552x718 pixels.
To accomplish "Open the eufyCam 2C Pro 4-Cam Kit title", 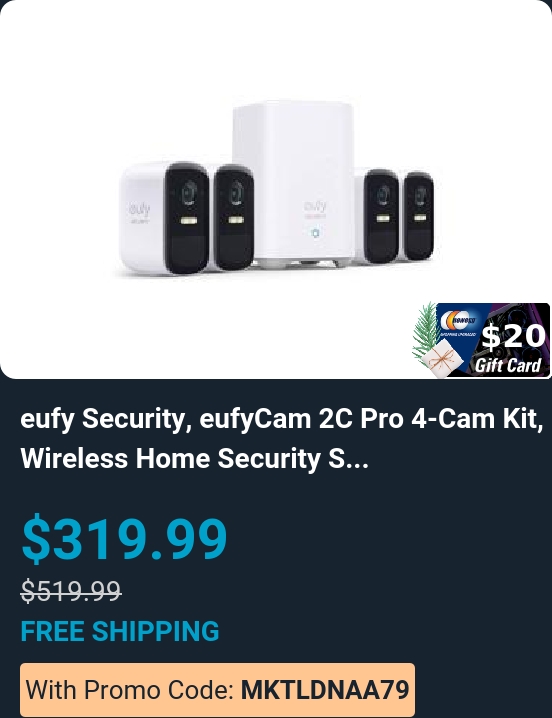I will point(282,419).
